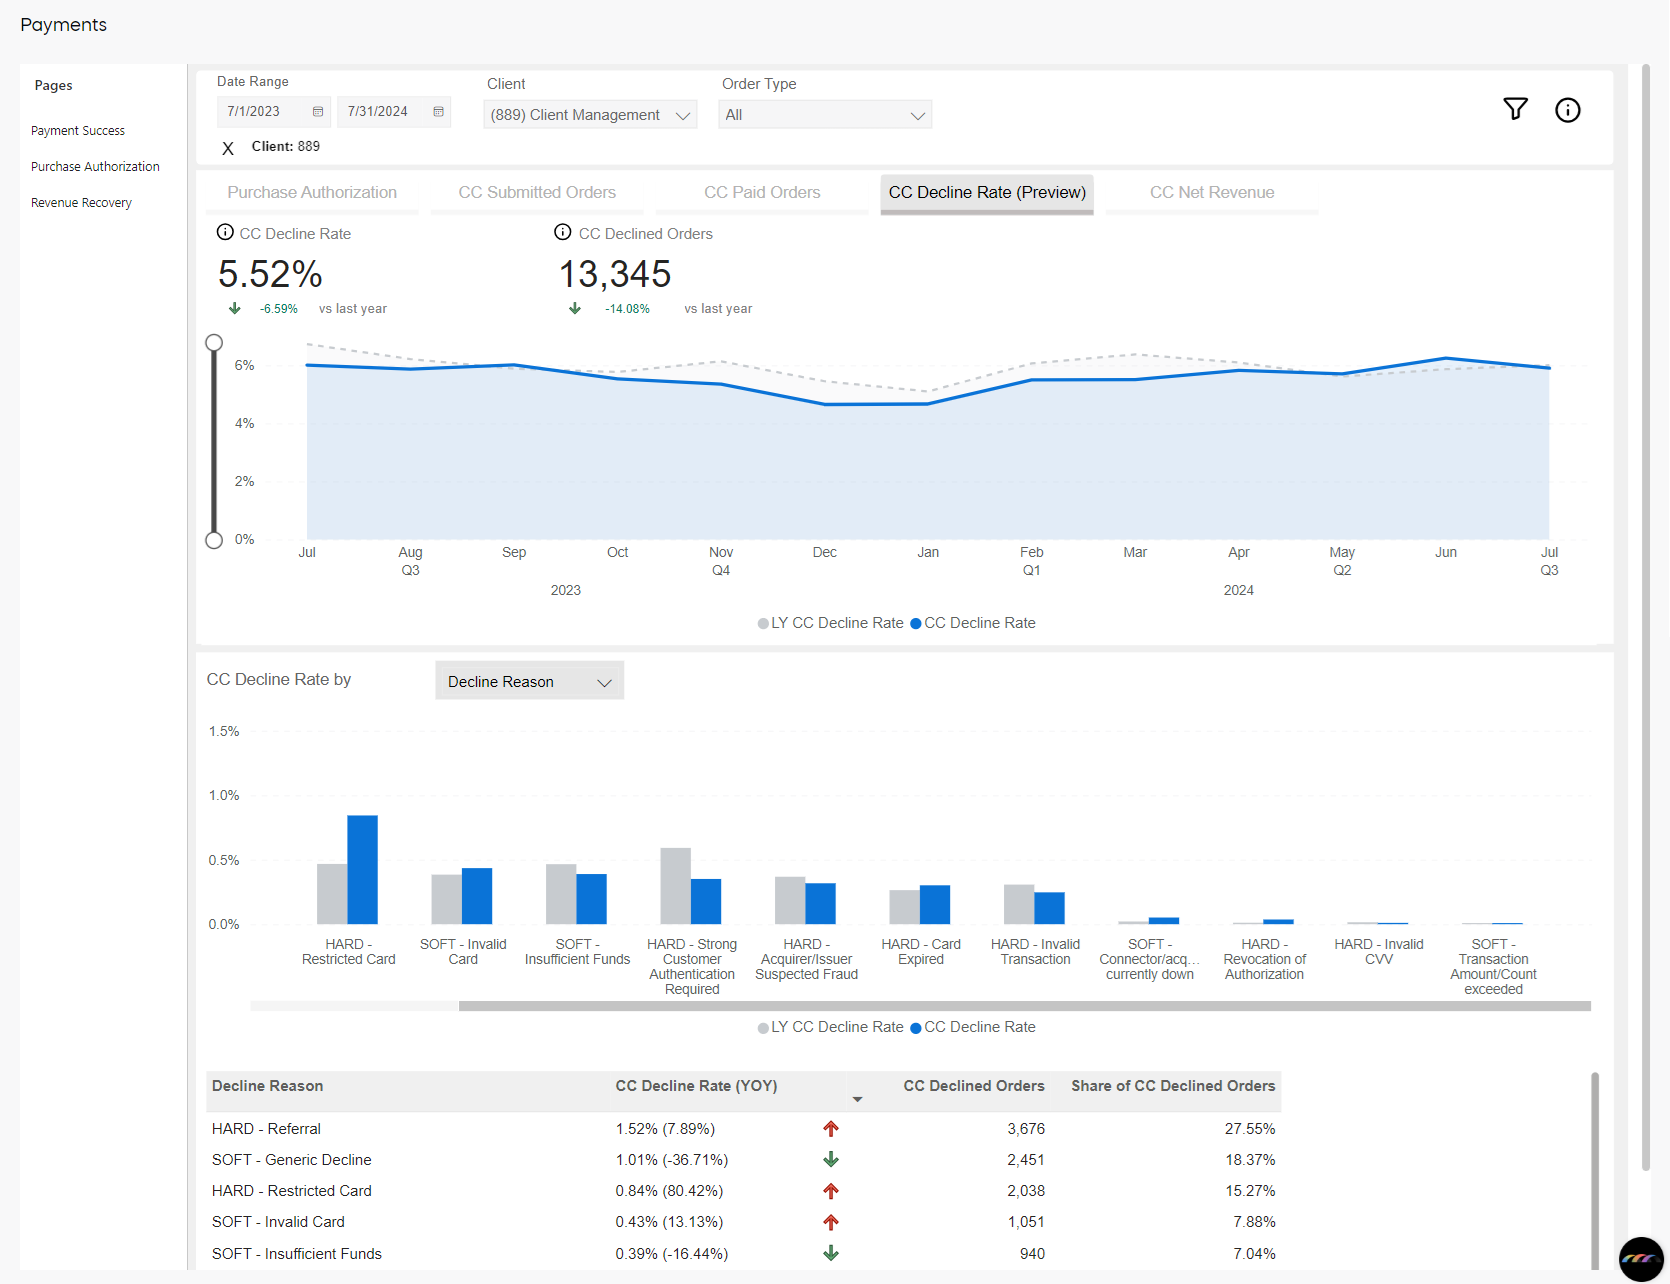Toggle CC Decline Rate in bar chart legend

pos(973,1027)
